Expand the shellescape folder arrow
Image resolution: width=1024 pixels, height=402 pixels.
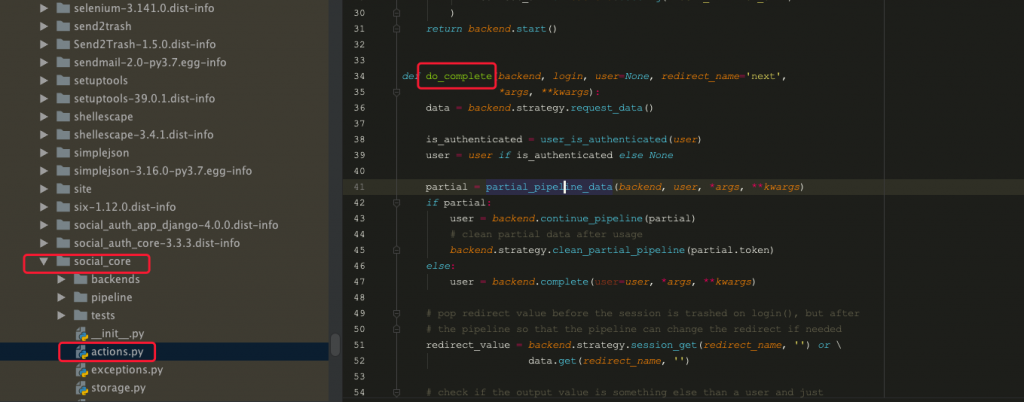point(43,116)
